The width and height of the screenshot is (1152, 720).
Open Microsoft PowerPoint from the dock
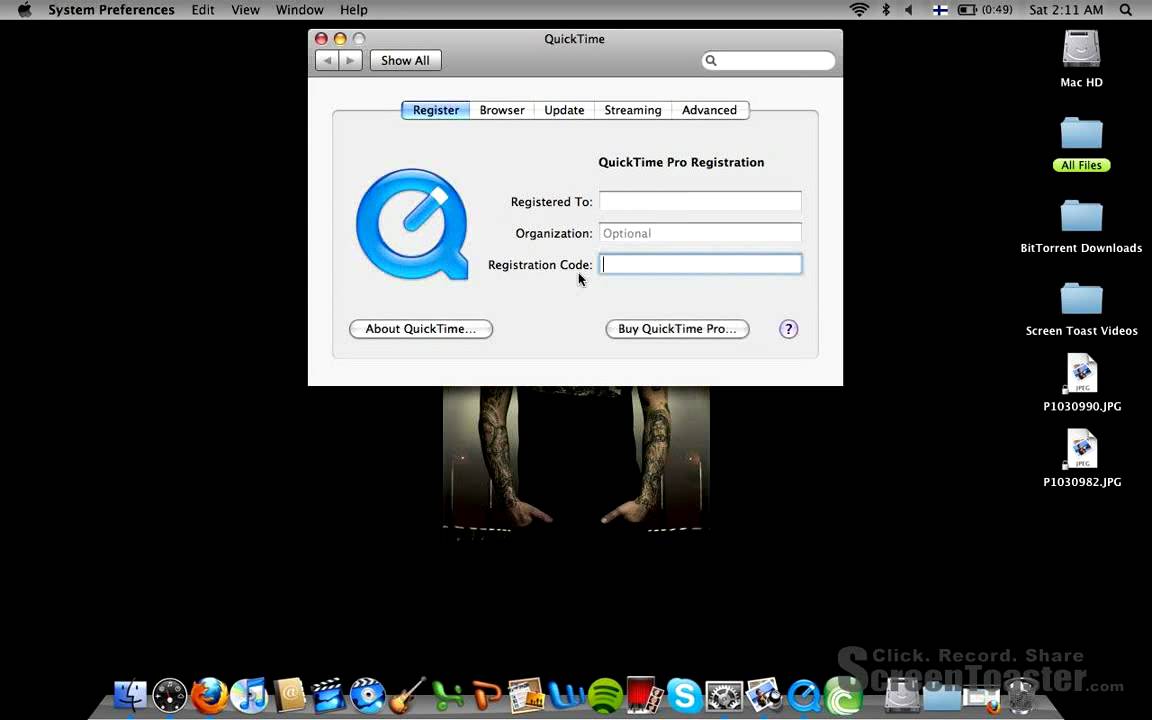pyautogui.click(x=486, y=695)
